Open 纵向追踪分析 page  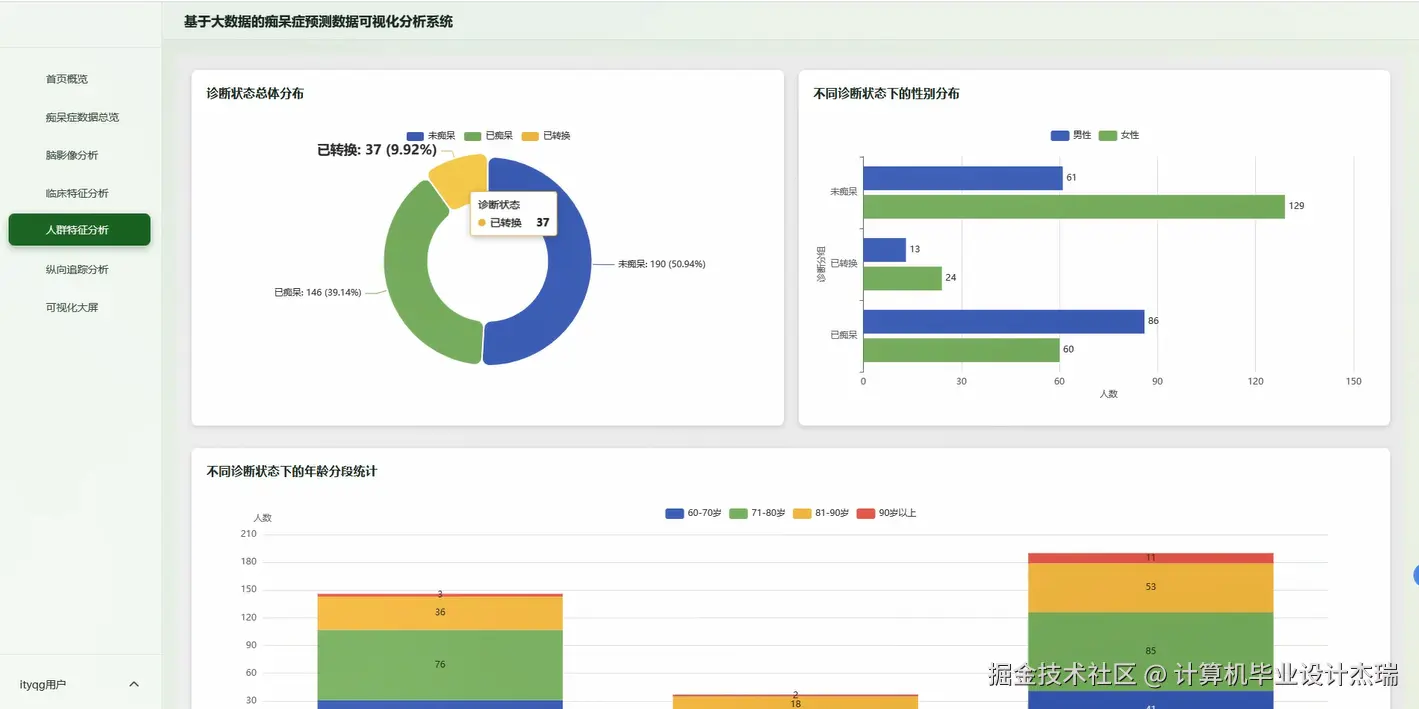click(77, 269)
